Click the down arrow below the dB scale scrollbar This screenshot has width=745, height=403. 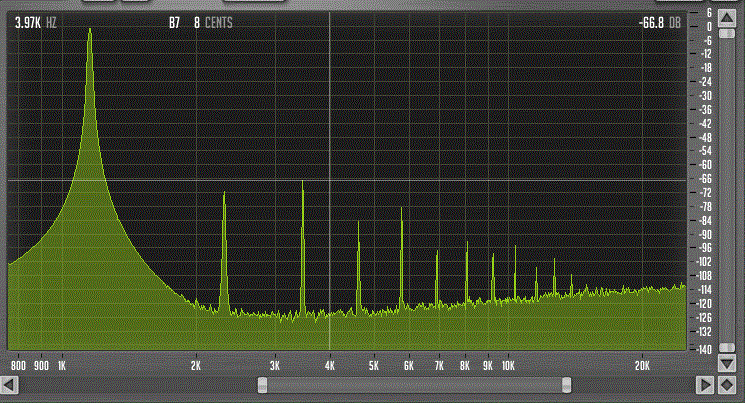pos(727,364)
